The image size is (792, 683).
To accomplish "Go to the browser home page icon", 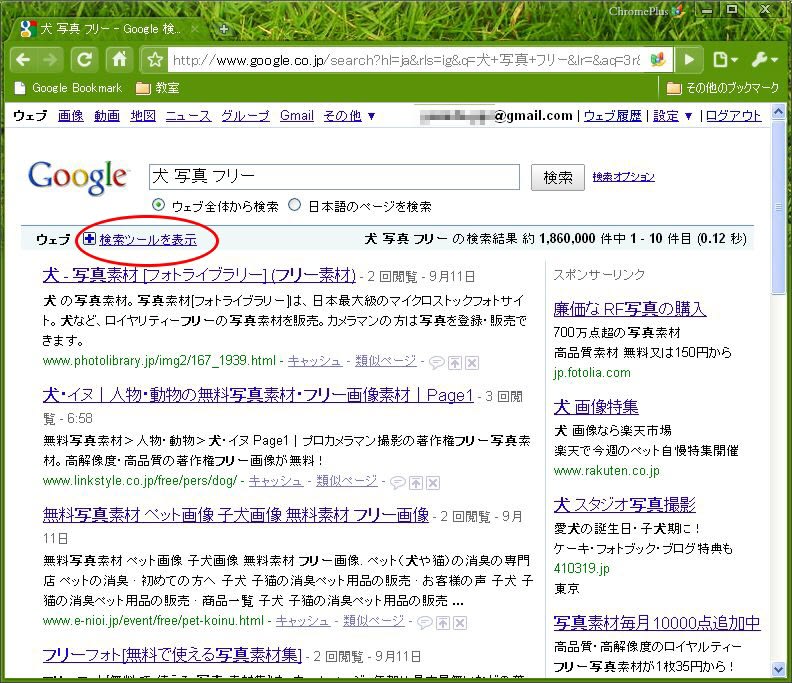I will 119,59.
